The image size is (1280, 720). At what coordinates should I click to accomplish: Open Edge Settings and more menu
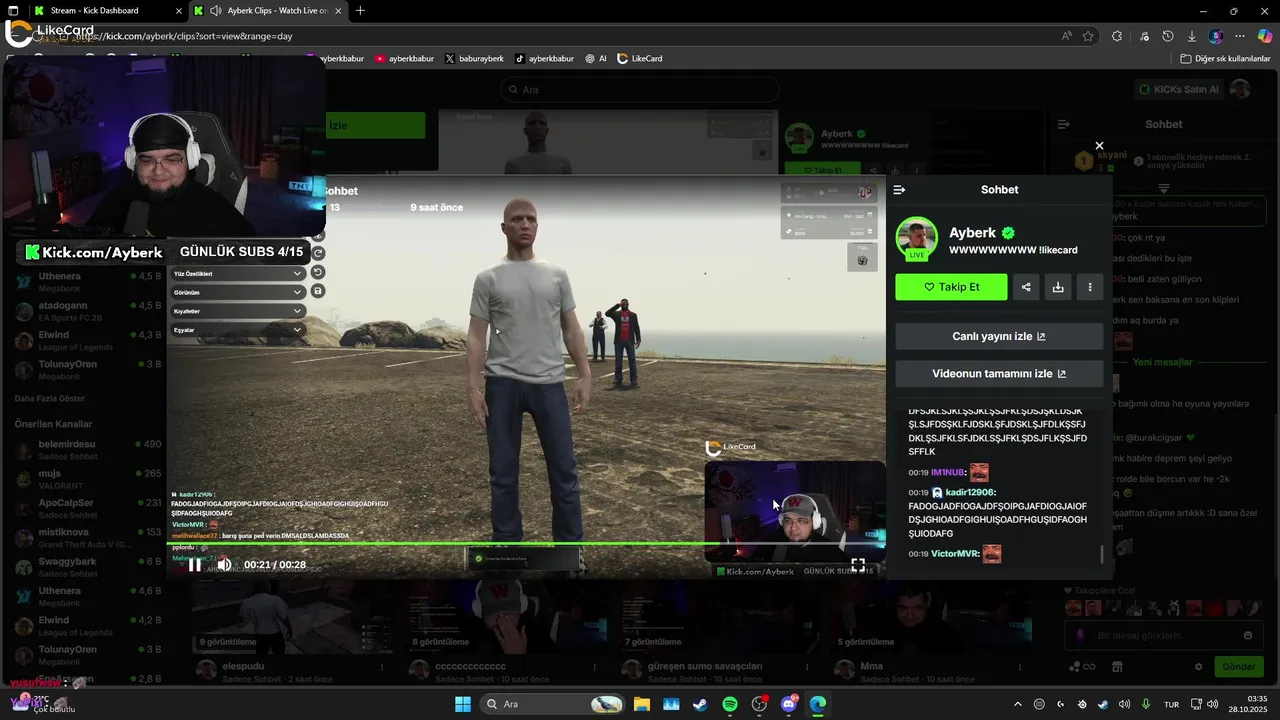pos(1240,36)
